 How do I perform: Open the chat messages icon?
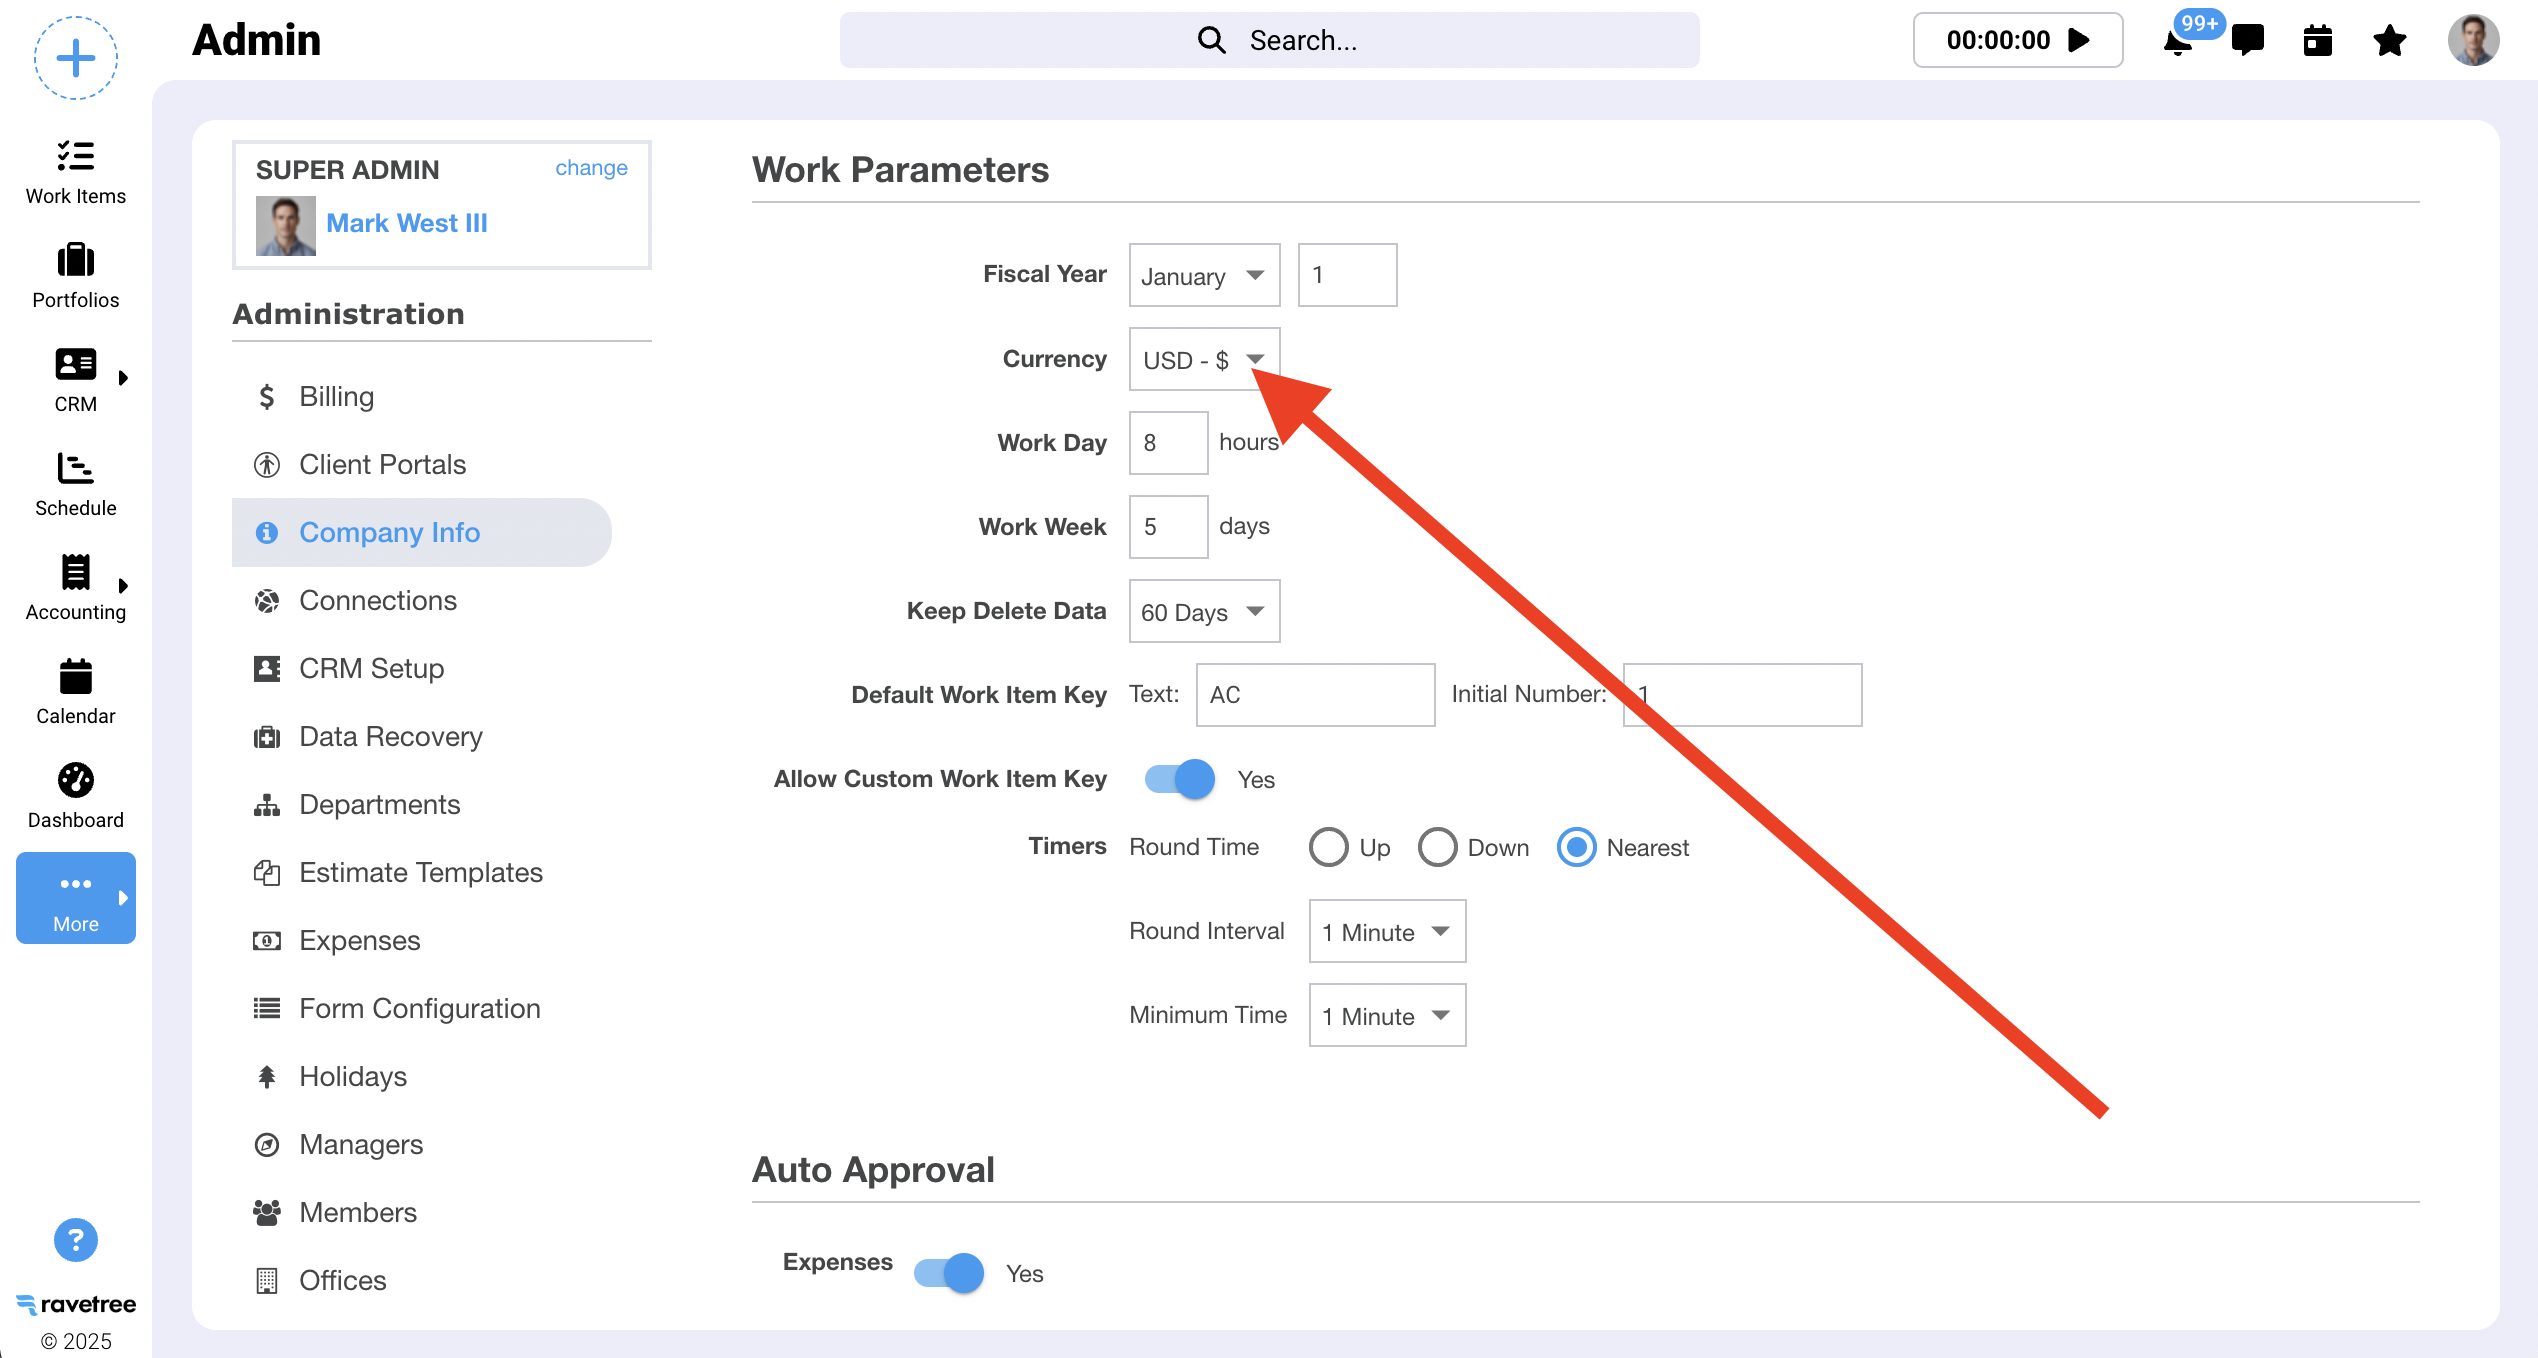tap(2248, 40)
